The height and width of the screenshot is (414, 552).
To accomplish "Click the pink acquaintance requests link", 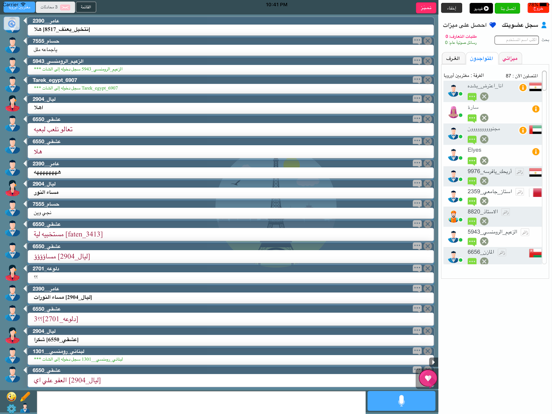I will (x=461, y=37).
